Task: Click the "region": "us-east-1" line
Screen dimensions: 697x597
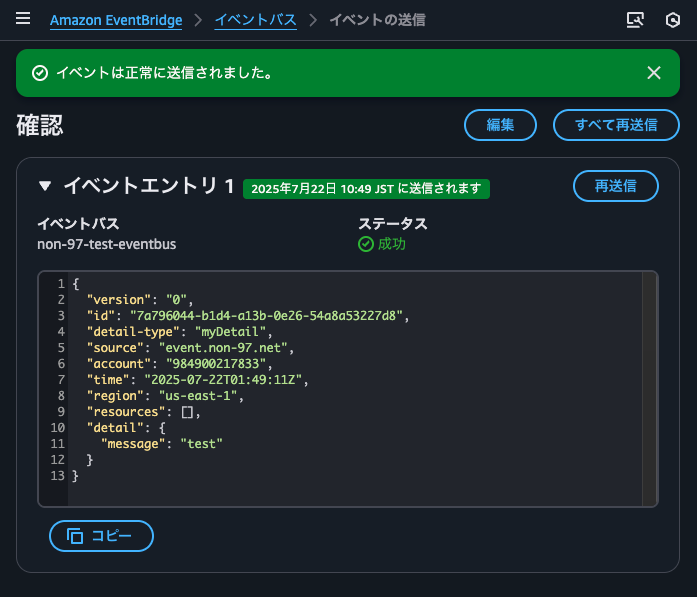Action: (165, 396)
